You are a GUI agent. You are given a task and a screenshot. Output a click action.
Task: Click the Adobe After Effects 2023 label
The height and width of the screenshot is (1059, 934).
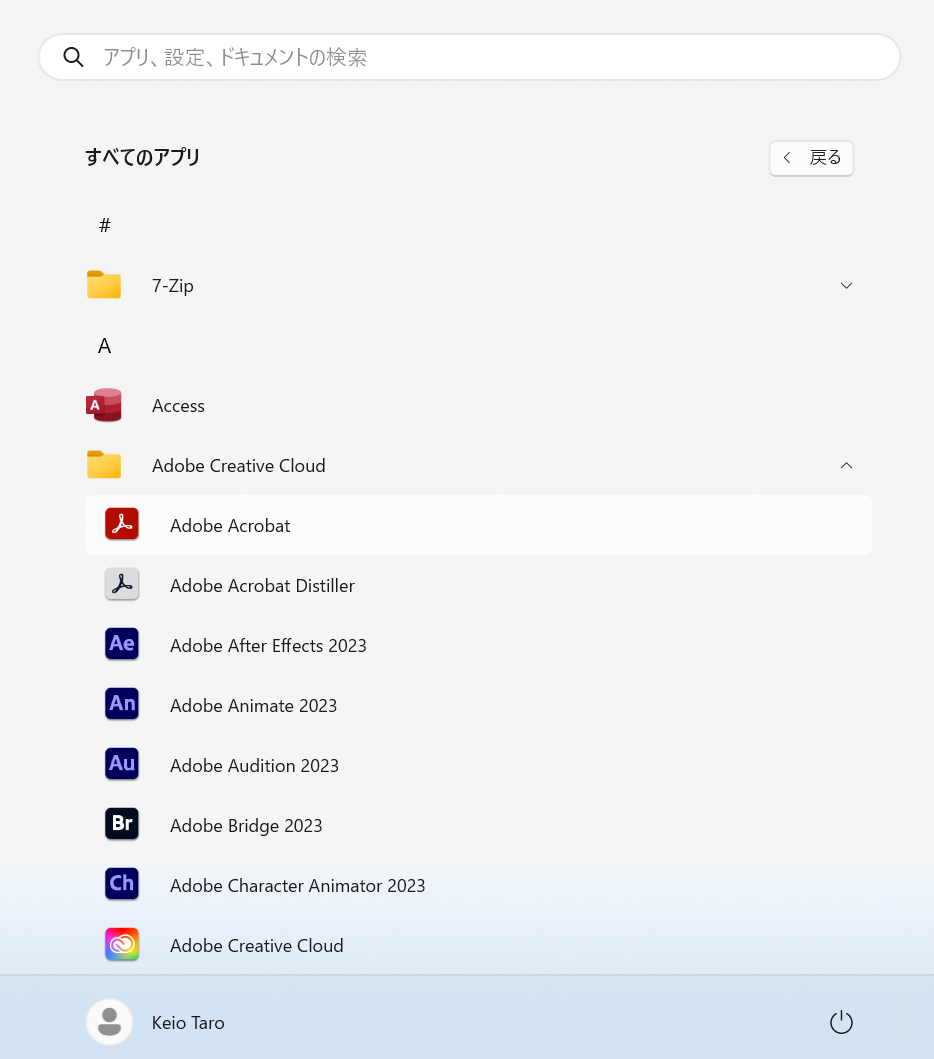click(x=268, y=646)
